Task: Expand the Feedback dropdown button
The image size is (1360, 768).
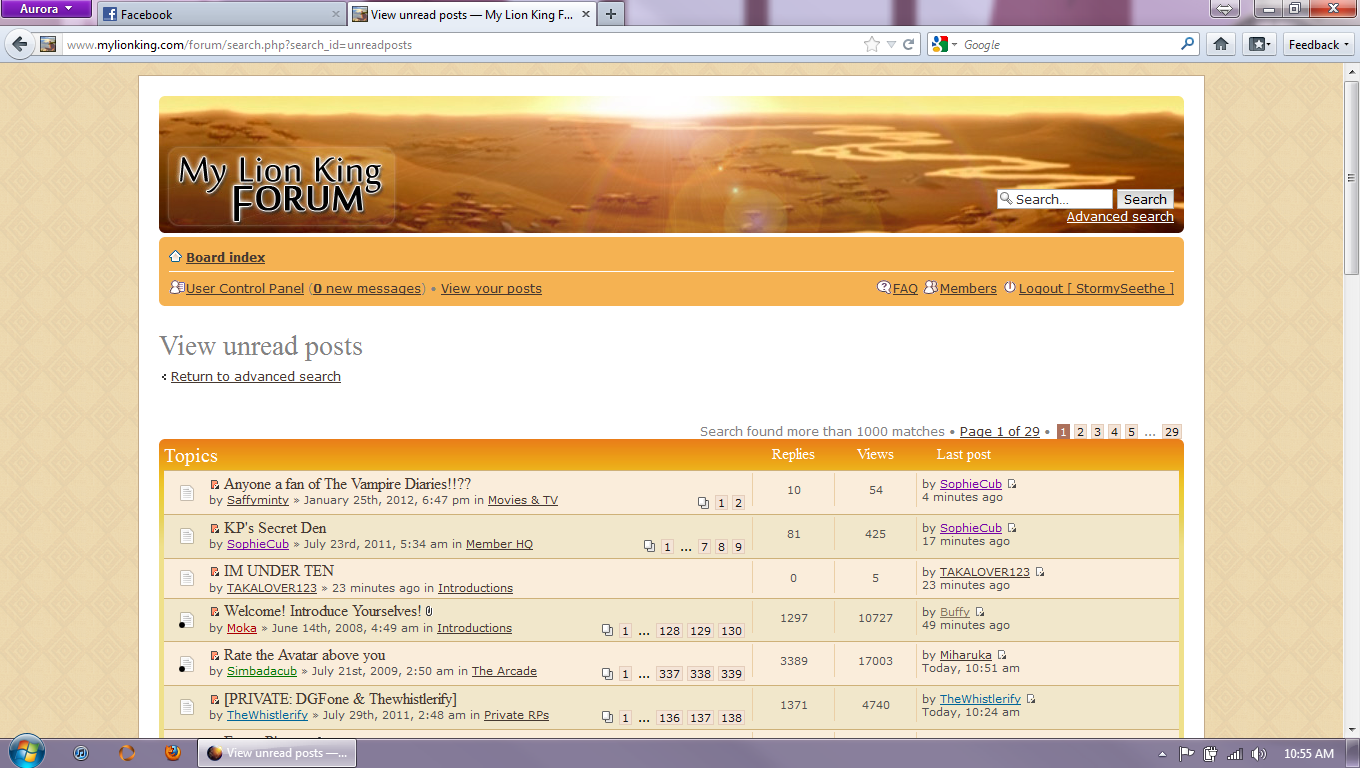Action: tap(1318, 44)
